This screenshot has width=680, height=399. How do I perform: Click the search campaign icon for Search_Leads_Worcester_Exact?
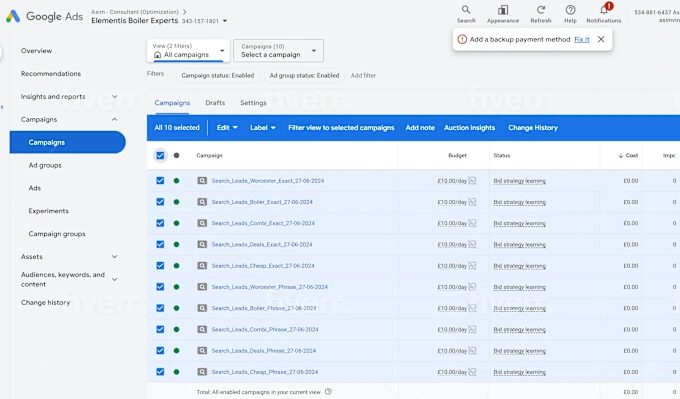click(202, 180)
